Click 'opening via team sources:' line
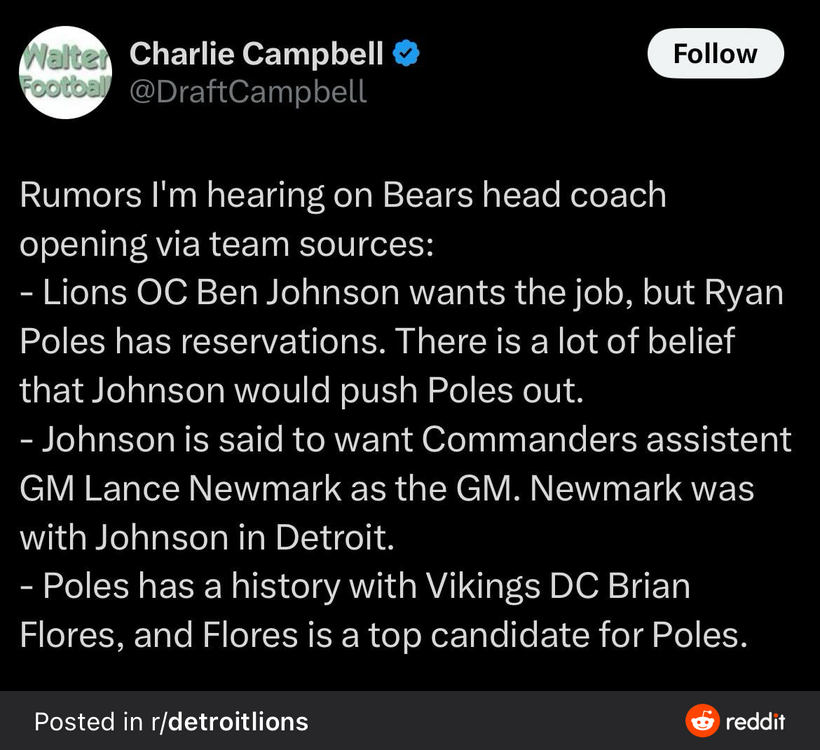 pyautogui.click(x=227, y=245)
